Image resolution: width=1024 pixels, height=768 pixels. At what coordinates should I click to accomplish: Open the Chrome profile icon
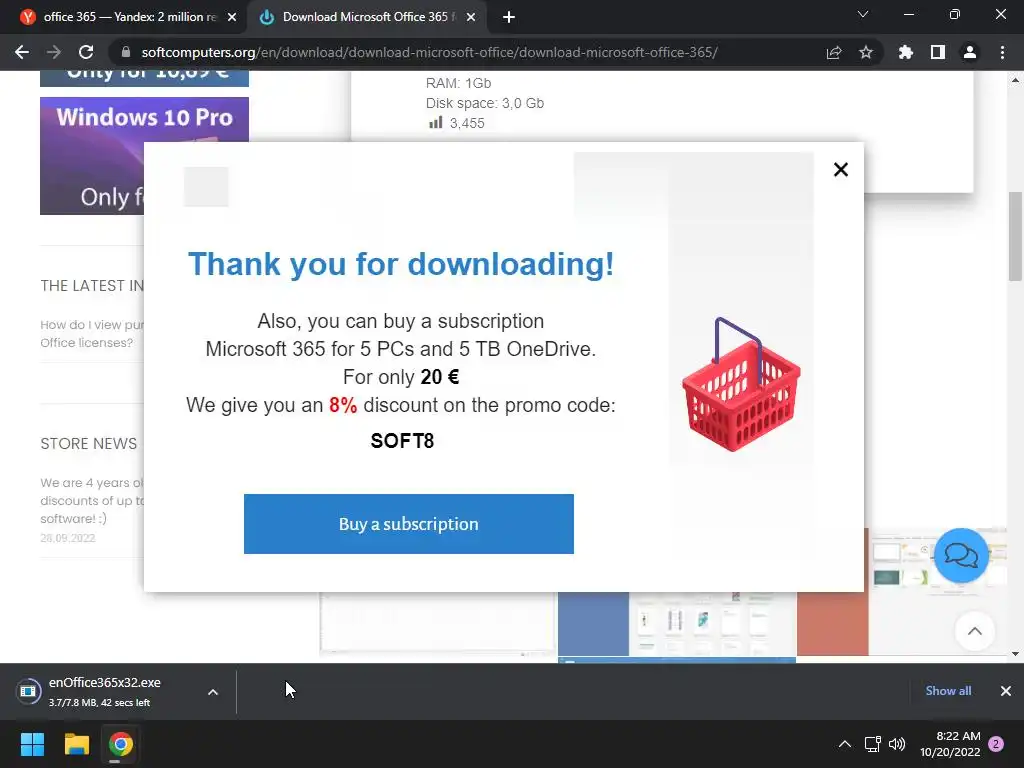(x=970, y=52)
